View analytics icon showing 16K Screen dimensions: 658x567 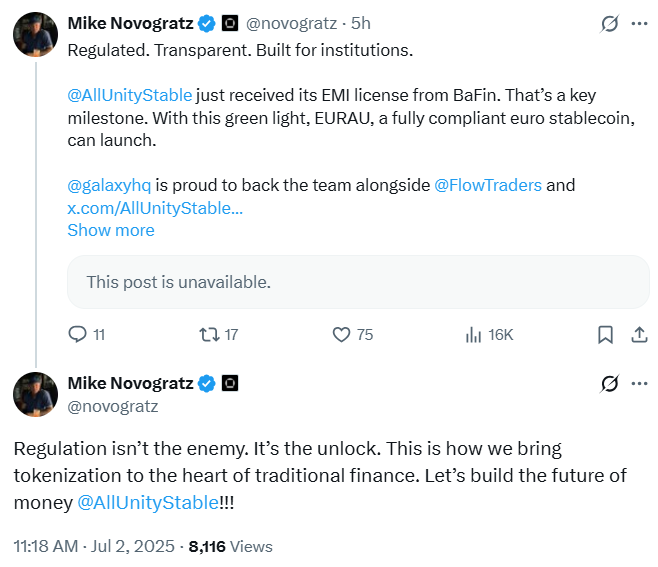[474, 334]
